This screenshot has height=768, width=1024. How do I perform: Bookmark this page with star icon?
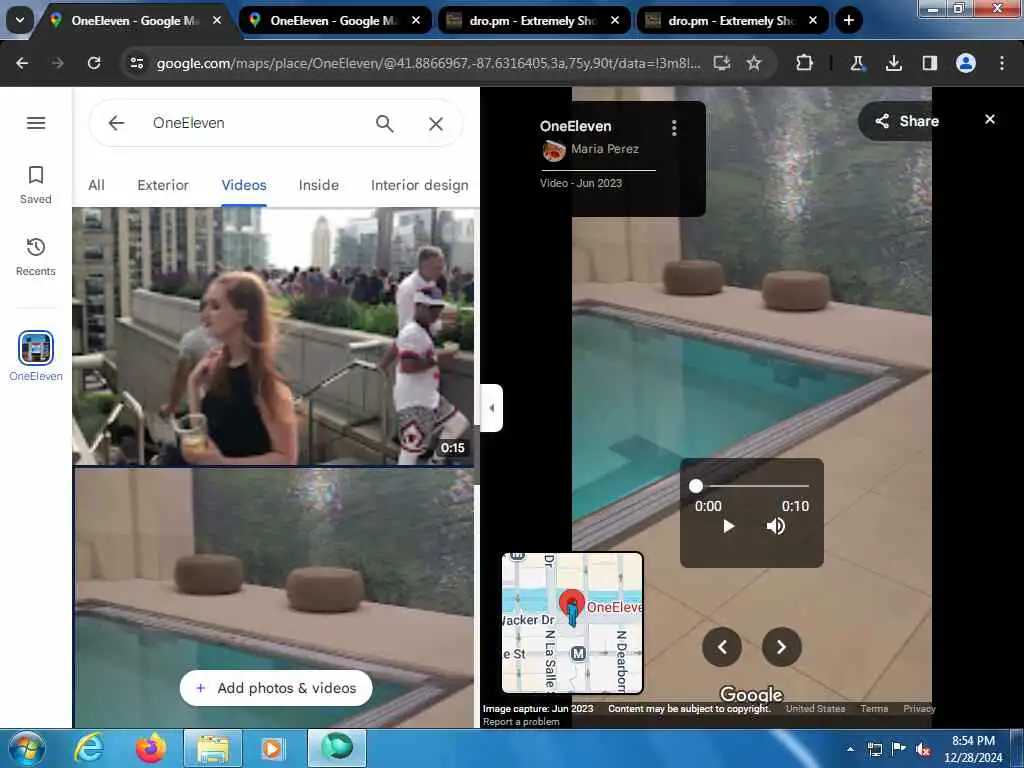[x=754, y=63]
